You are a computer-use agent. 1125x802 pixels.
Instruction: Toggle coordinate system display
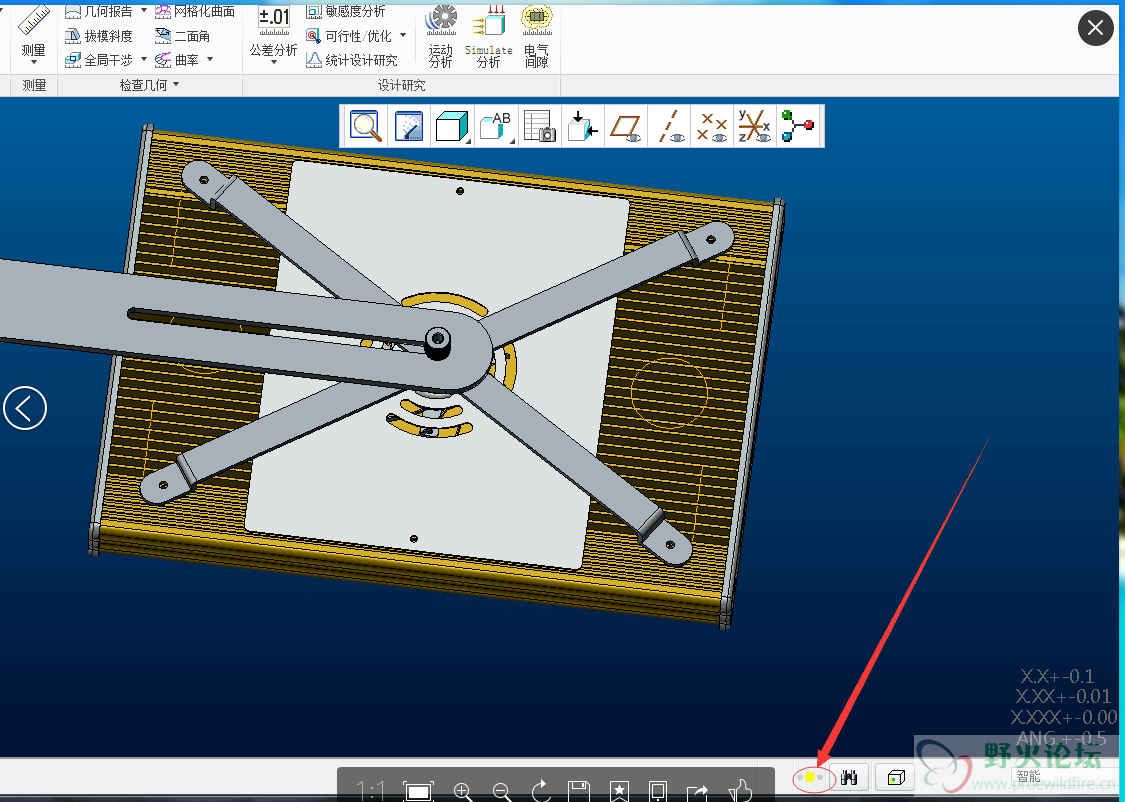755,126
